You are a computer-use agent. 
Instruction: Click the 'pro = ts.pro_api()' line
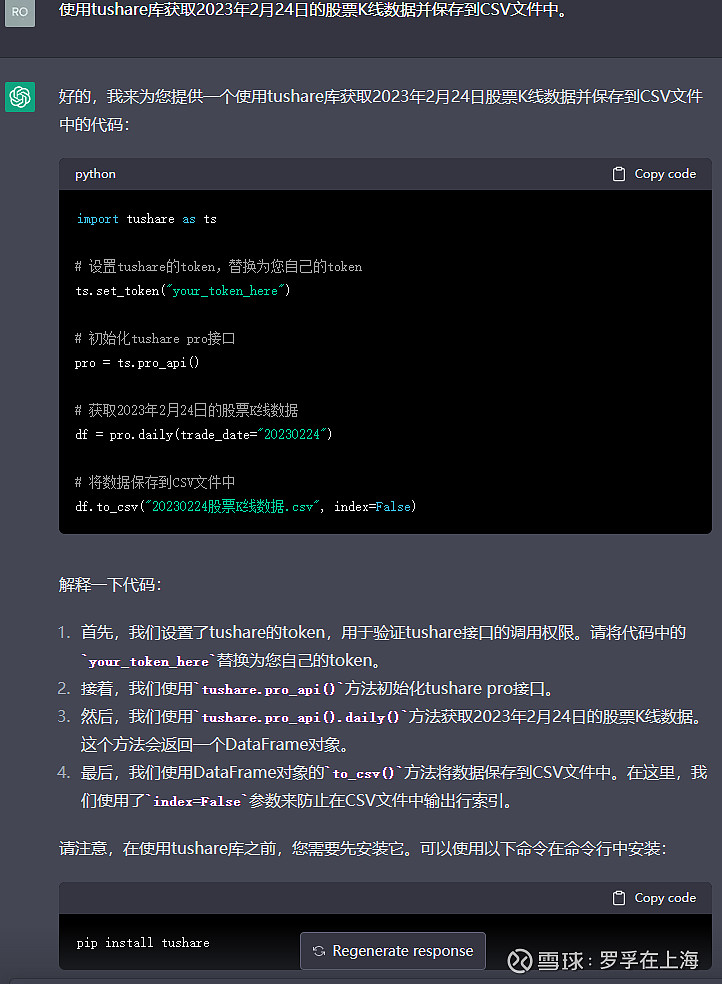[x=137, y=363]
